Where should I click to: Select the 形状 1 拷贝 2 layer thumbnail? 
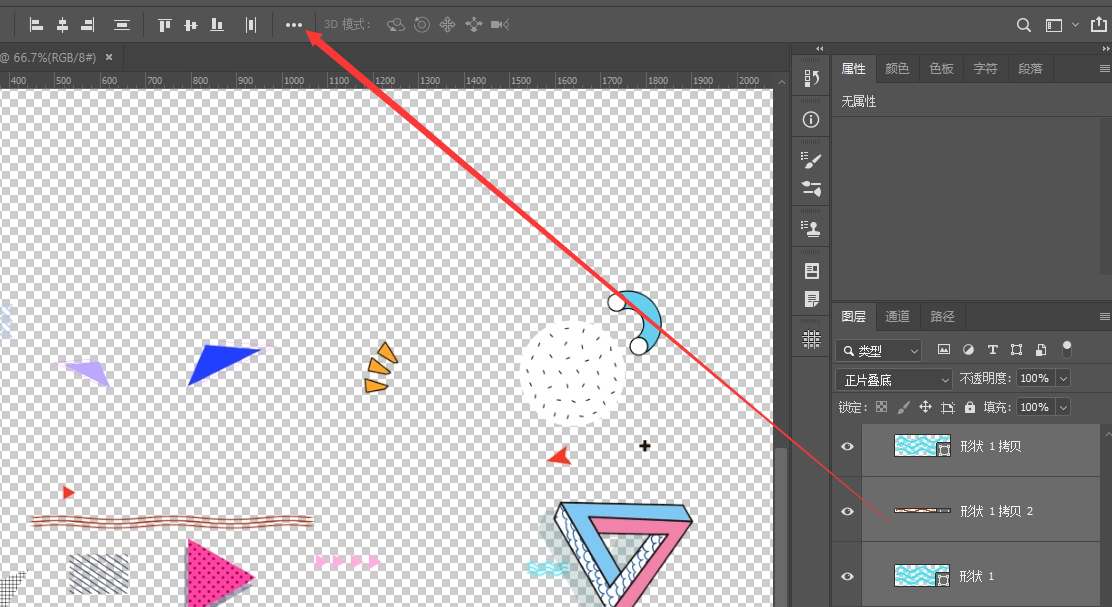click(x=922, y=511)
